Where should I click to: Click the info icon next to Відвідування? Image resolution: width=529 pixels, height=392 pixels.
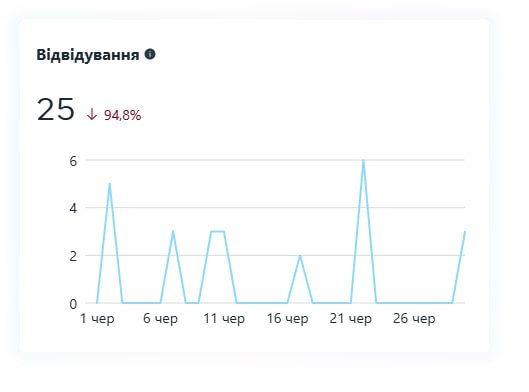point(150,54)
